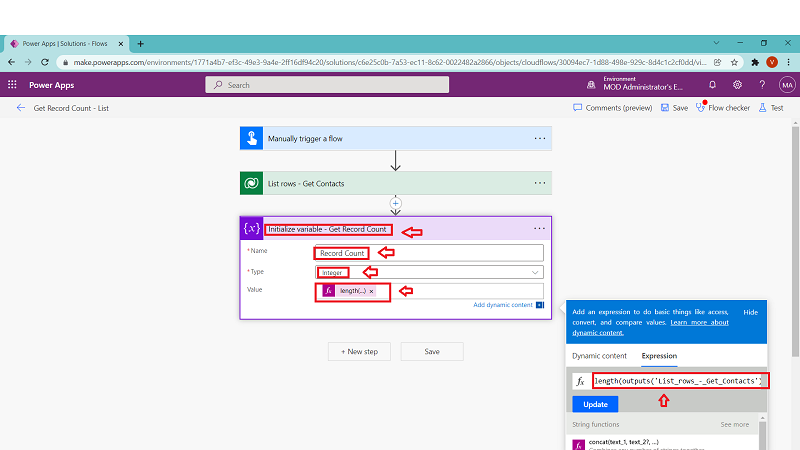
Task: Open the Chrome three-dot menu
Action: pyautogui.click(x=789, y=62)
